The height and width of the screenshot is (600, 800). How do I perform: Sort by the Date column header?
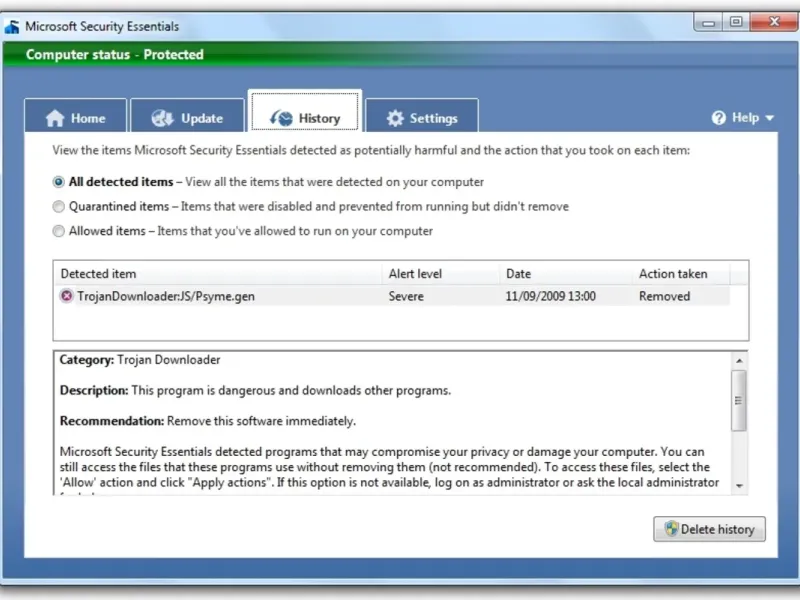(566, 273)
